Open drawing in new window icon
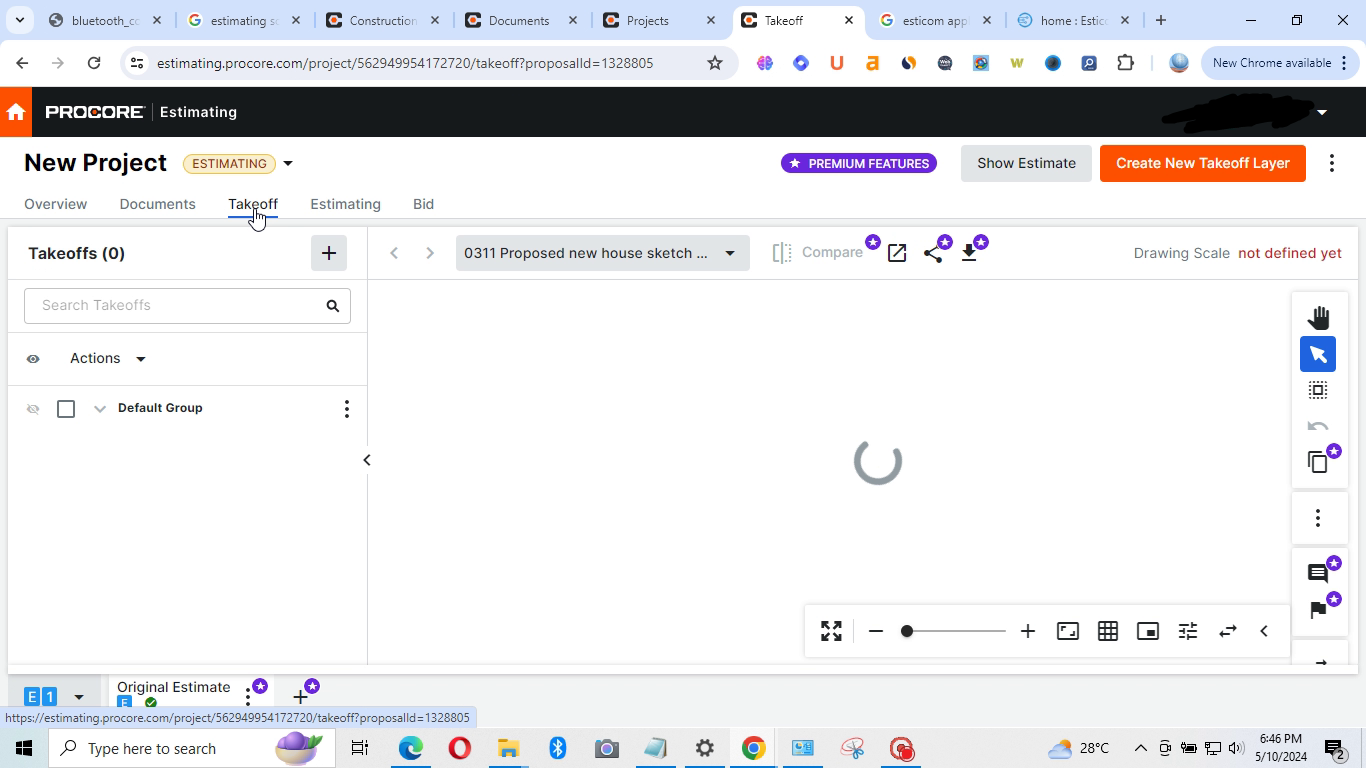The image size is (1366, 768). [x=897, y=253]
